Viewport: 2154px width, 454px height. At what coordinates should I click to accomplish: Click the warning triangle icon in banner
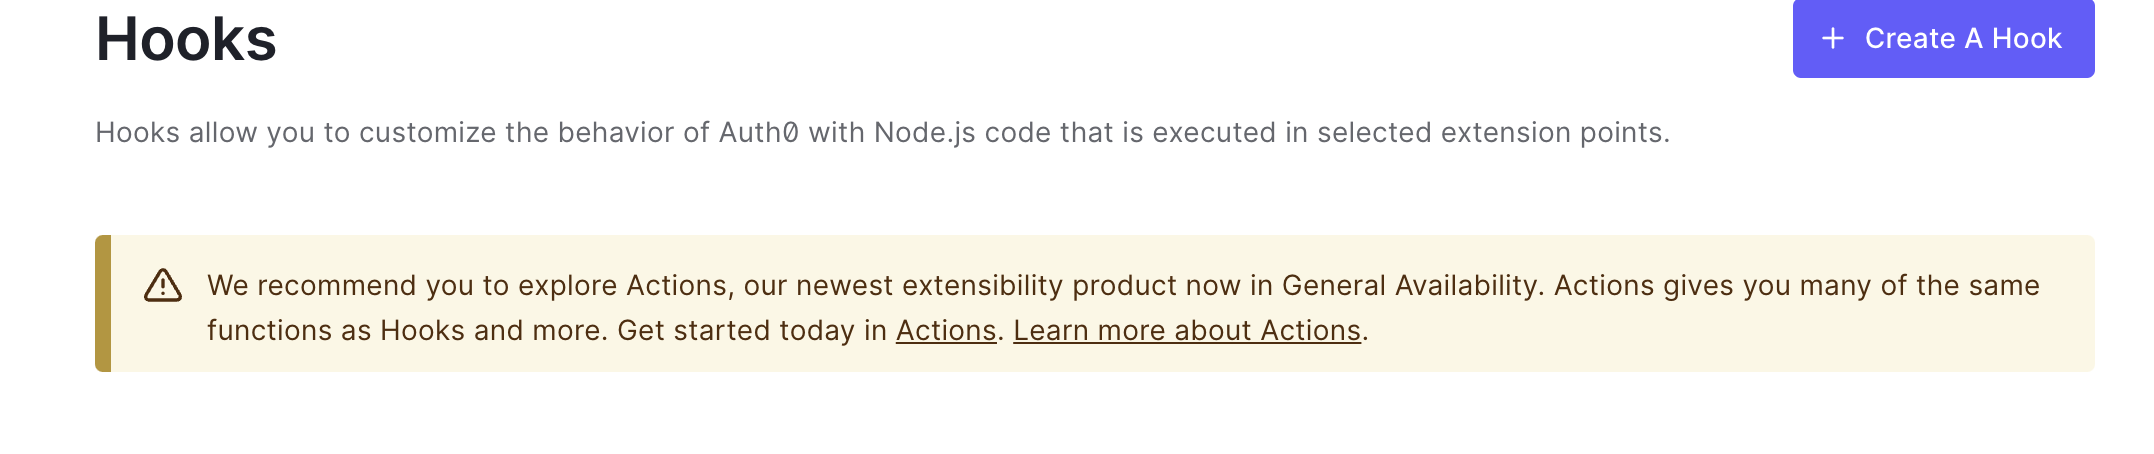(x=163, y=286)
